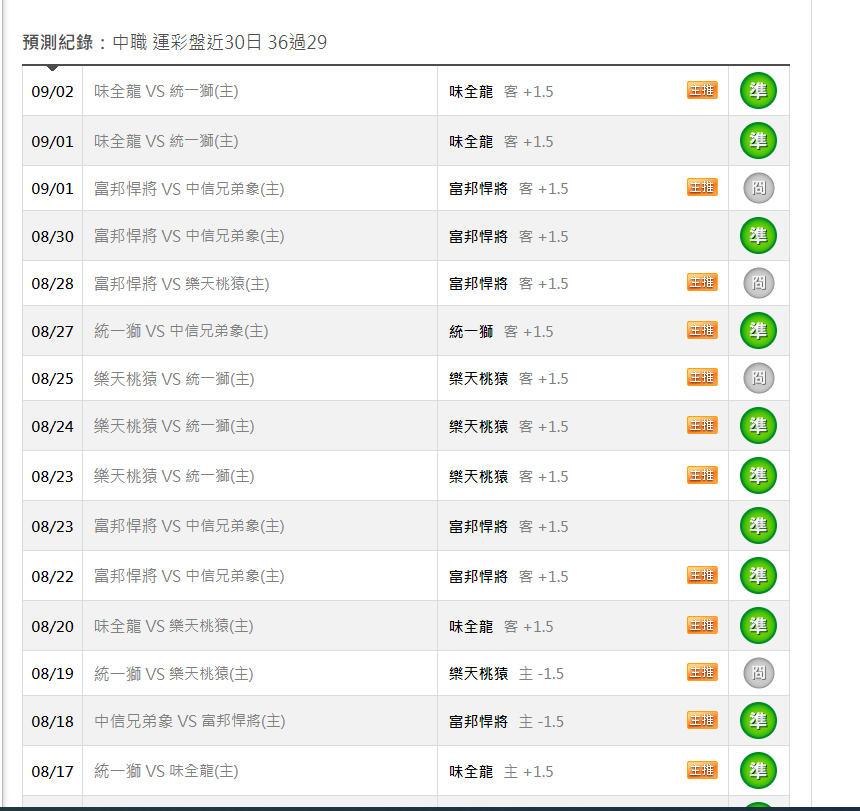Screen dimensions: 860x811
Task: Click the 統一獅 VS 中信兄弟象(主) matchup
Action: [x=181, y=331]
